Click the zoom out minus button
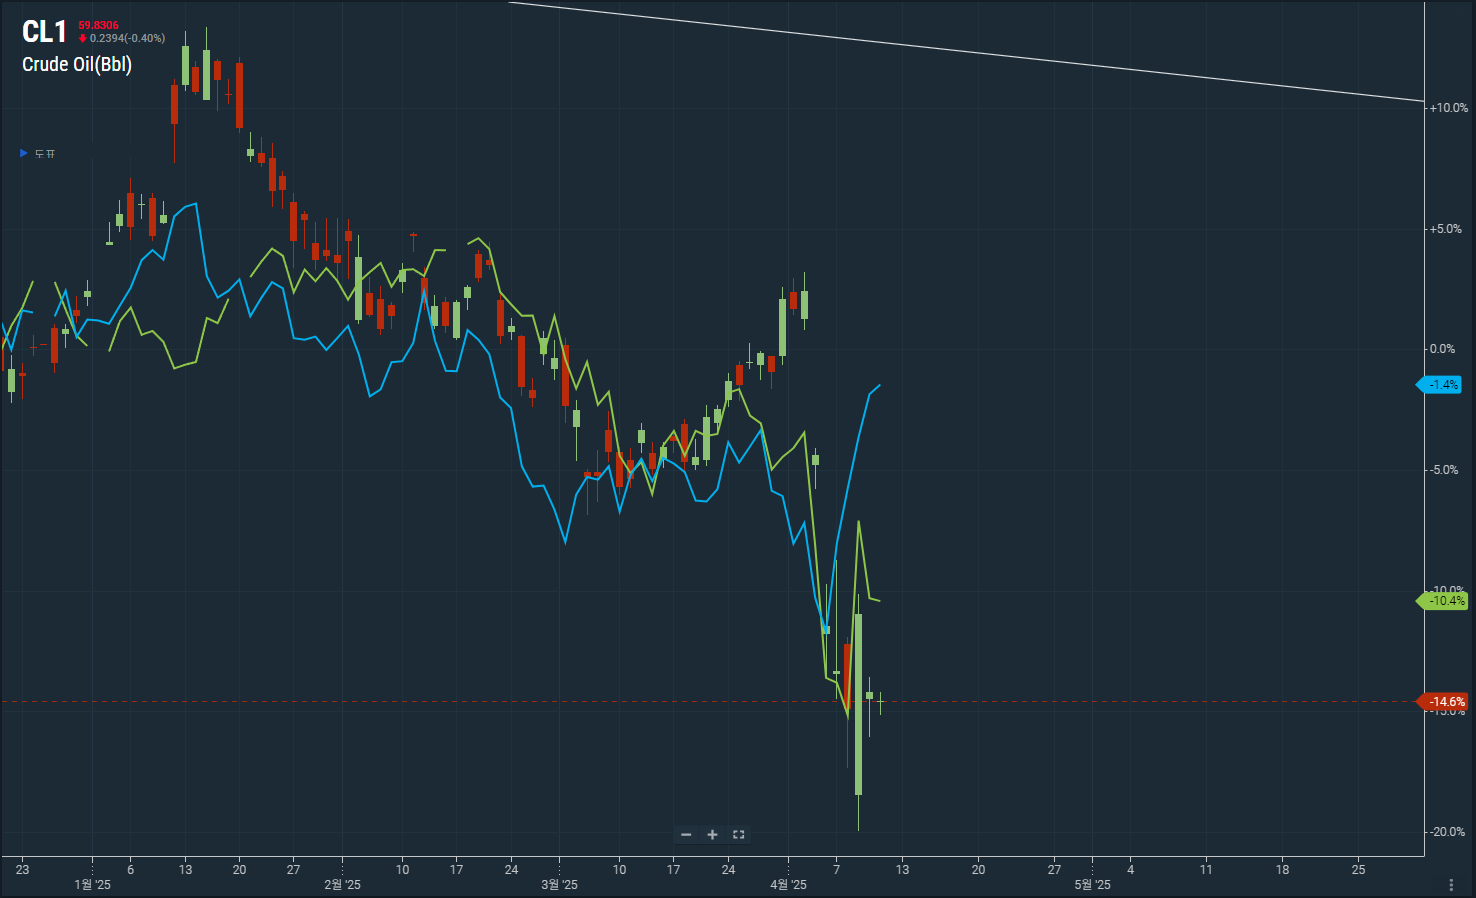 point(686,835)
